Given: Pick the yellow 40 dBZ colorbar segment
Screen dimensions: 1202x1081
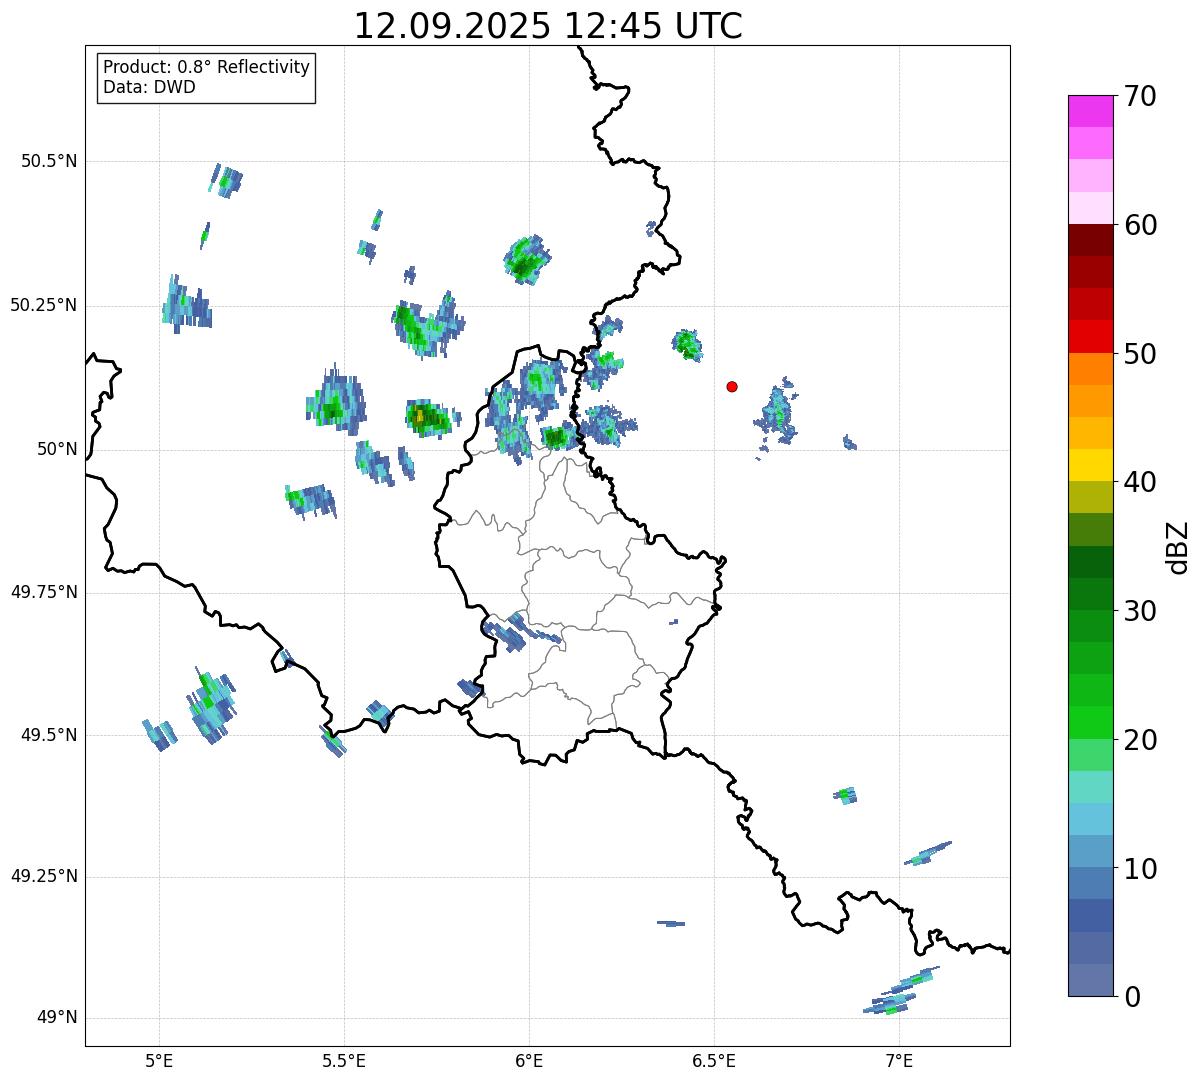Looking at the screenshot, I should 1090,465.
